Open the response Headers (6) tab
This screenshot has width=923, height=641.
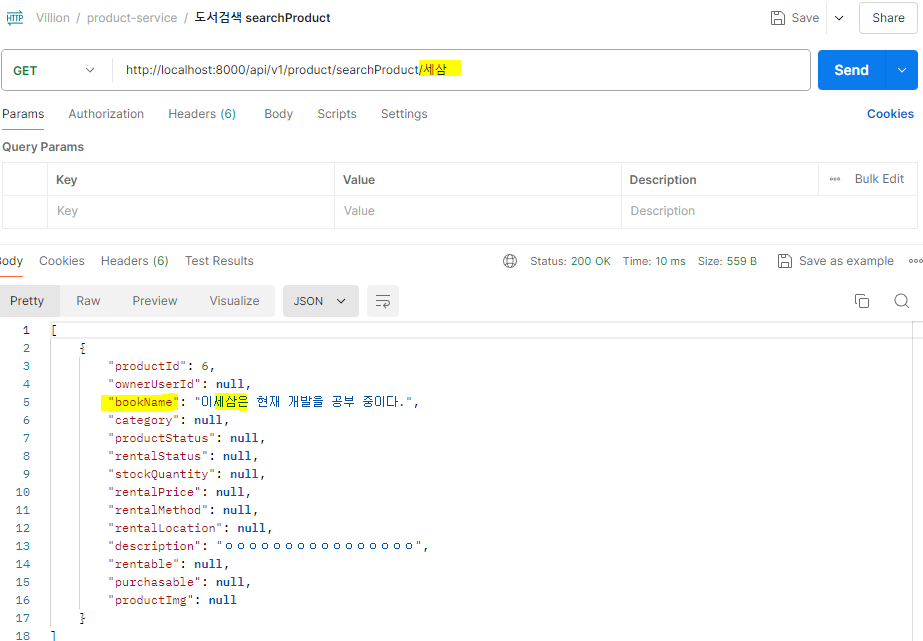tap(134, 261)
